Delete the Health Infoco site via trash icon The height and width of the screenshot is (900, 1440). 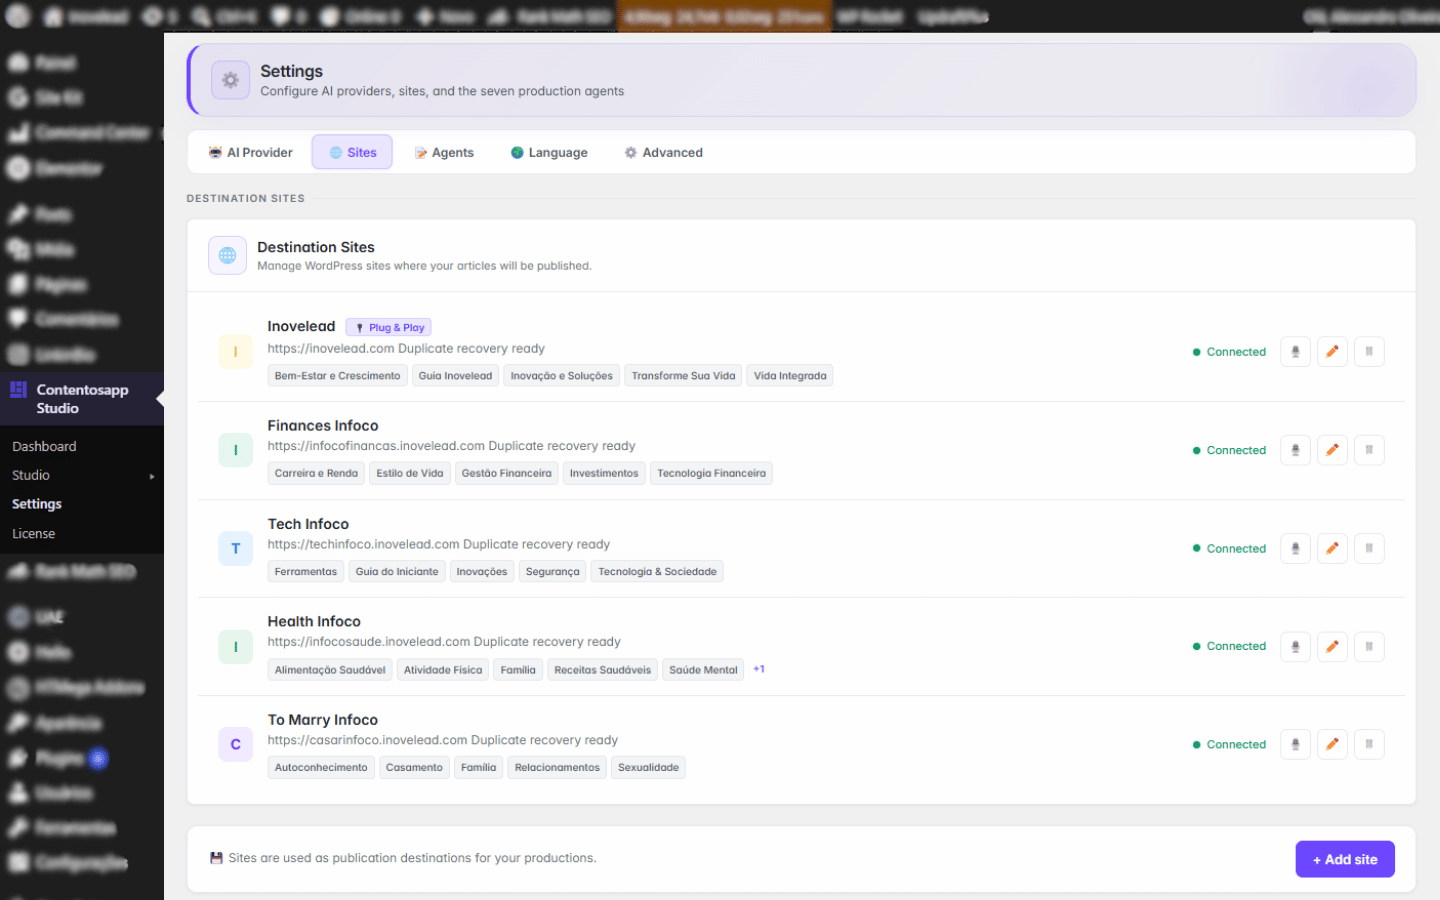coord(1369,646)
